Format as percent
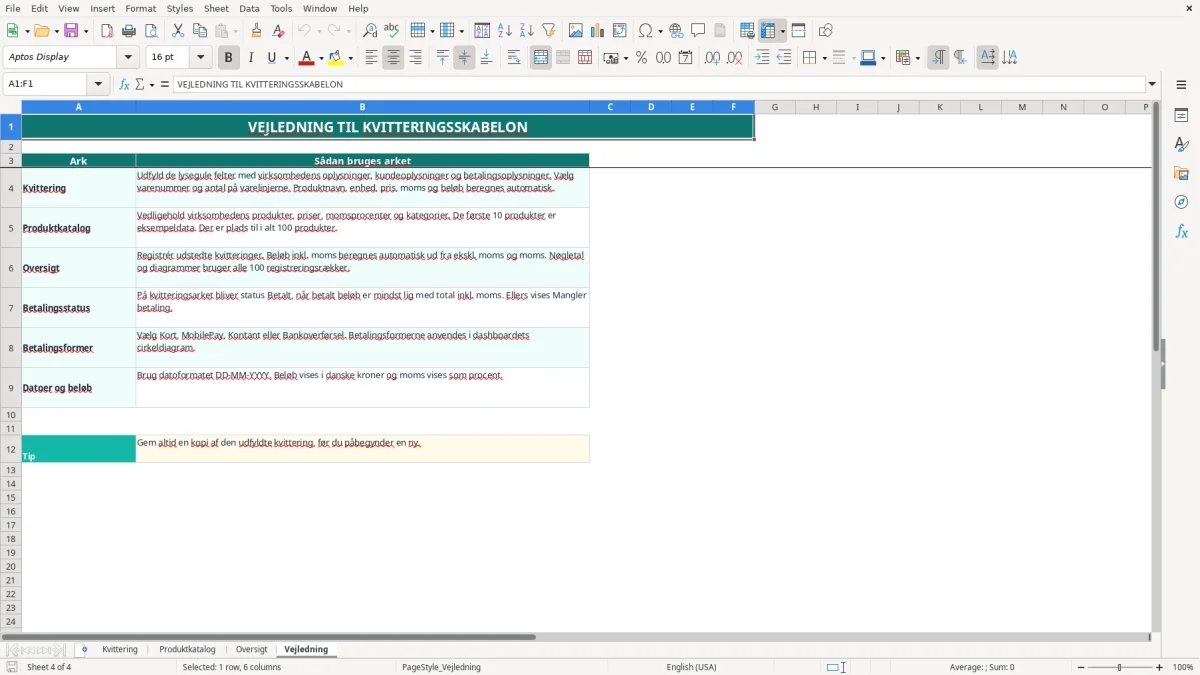1200x675 pixels. tap(641, 58)
